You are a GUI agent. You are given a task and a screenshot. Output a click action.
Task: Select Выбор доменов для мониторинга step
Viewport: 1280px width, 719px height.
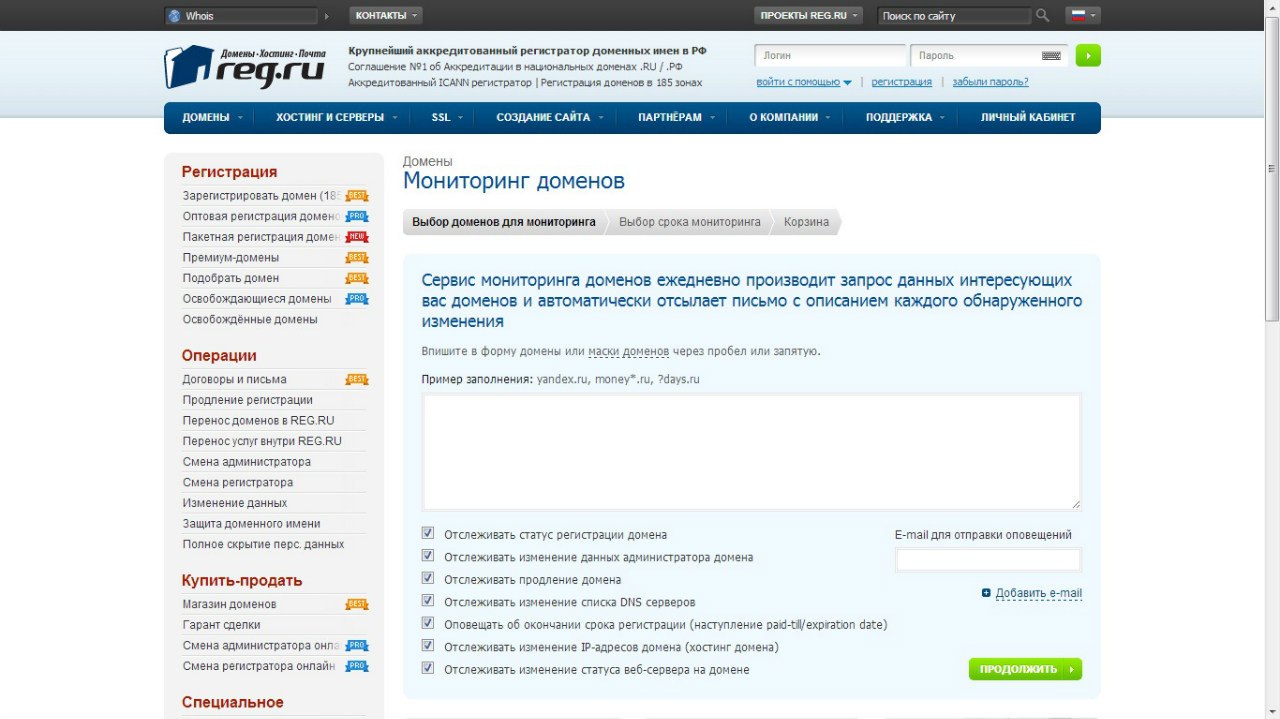pyautogui.click(x=504, y=222)
